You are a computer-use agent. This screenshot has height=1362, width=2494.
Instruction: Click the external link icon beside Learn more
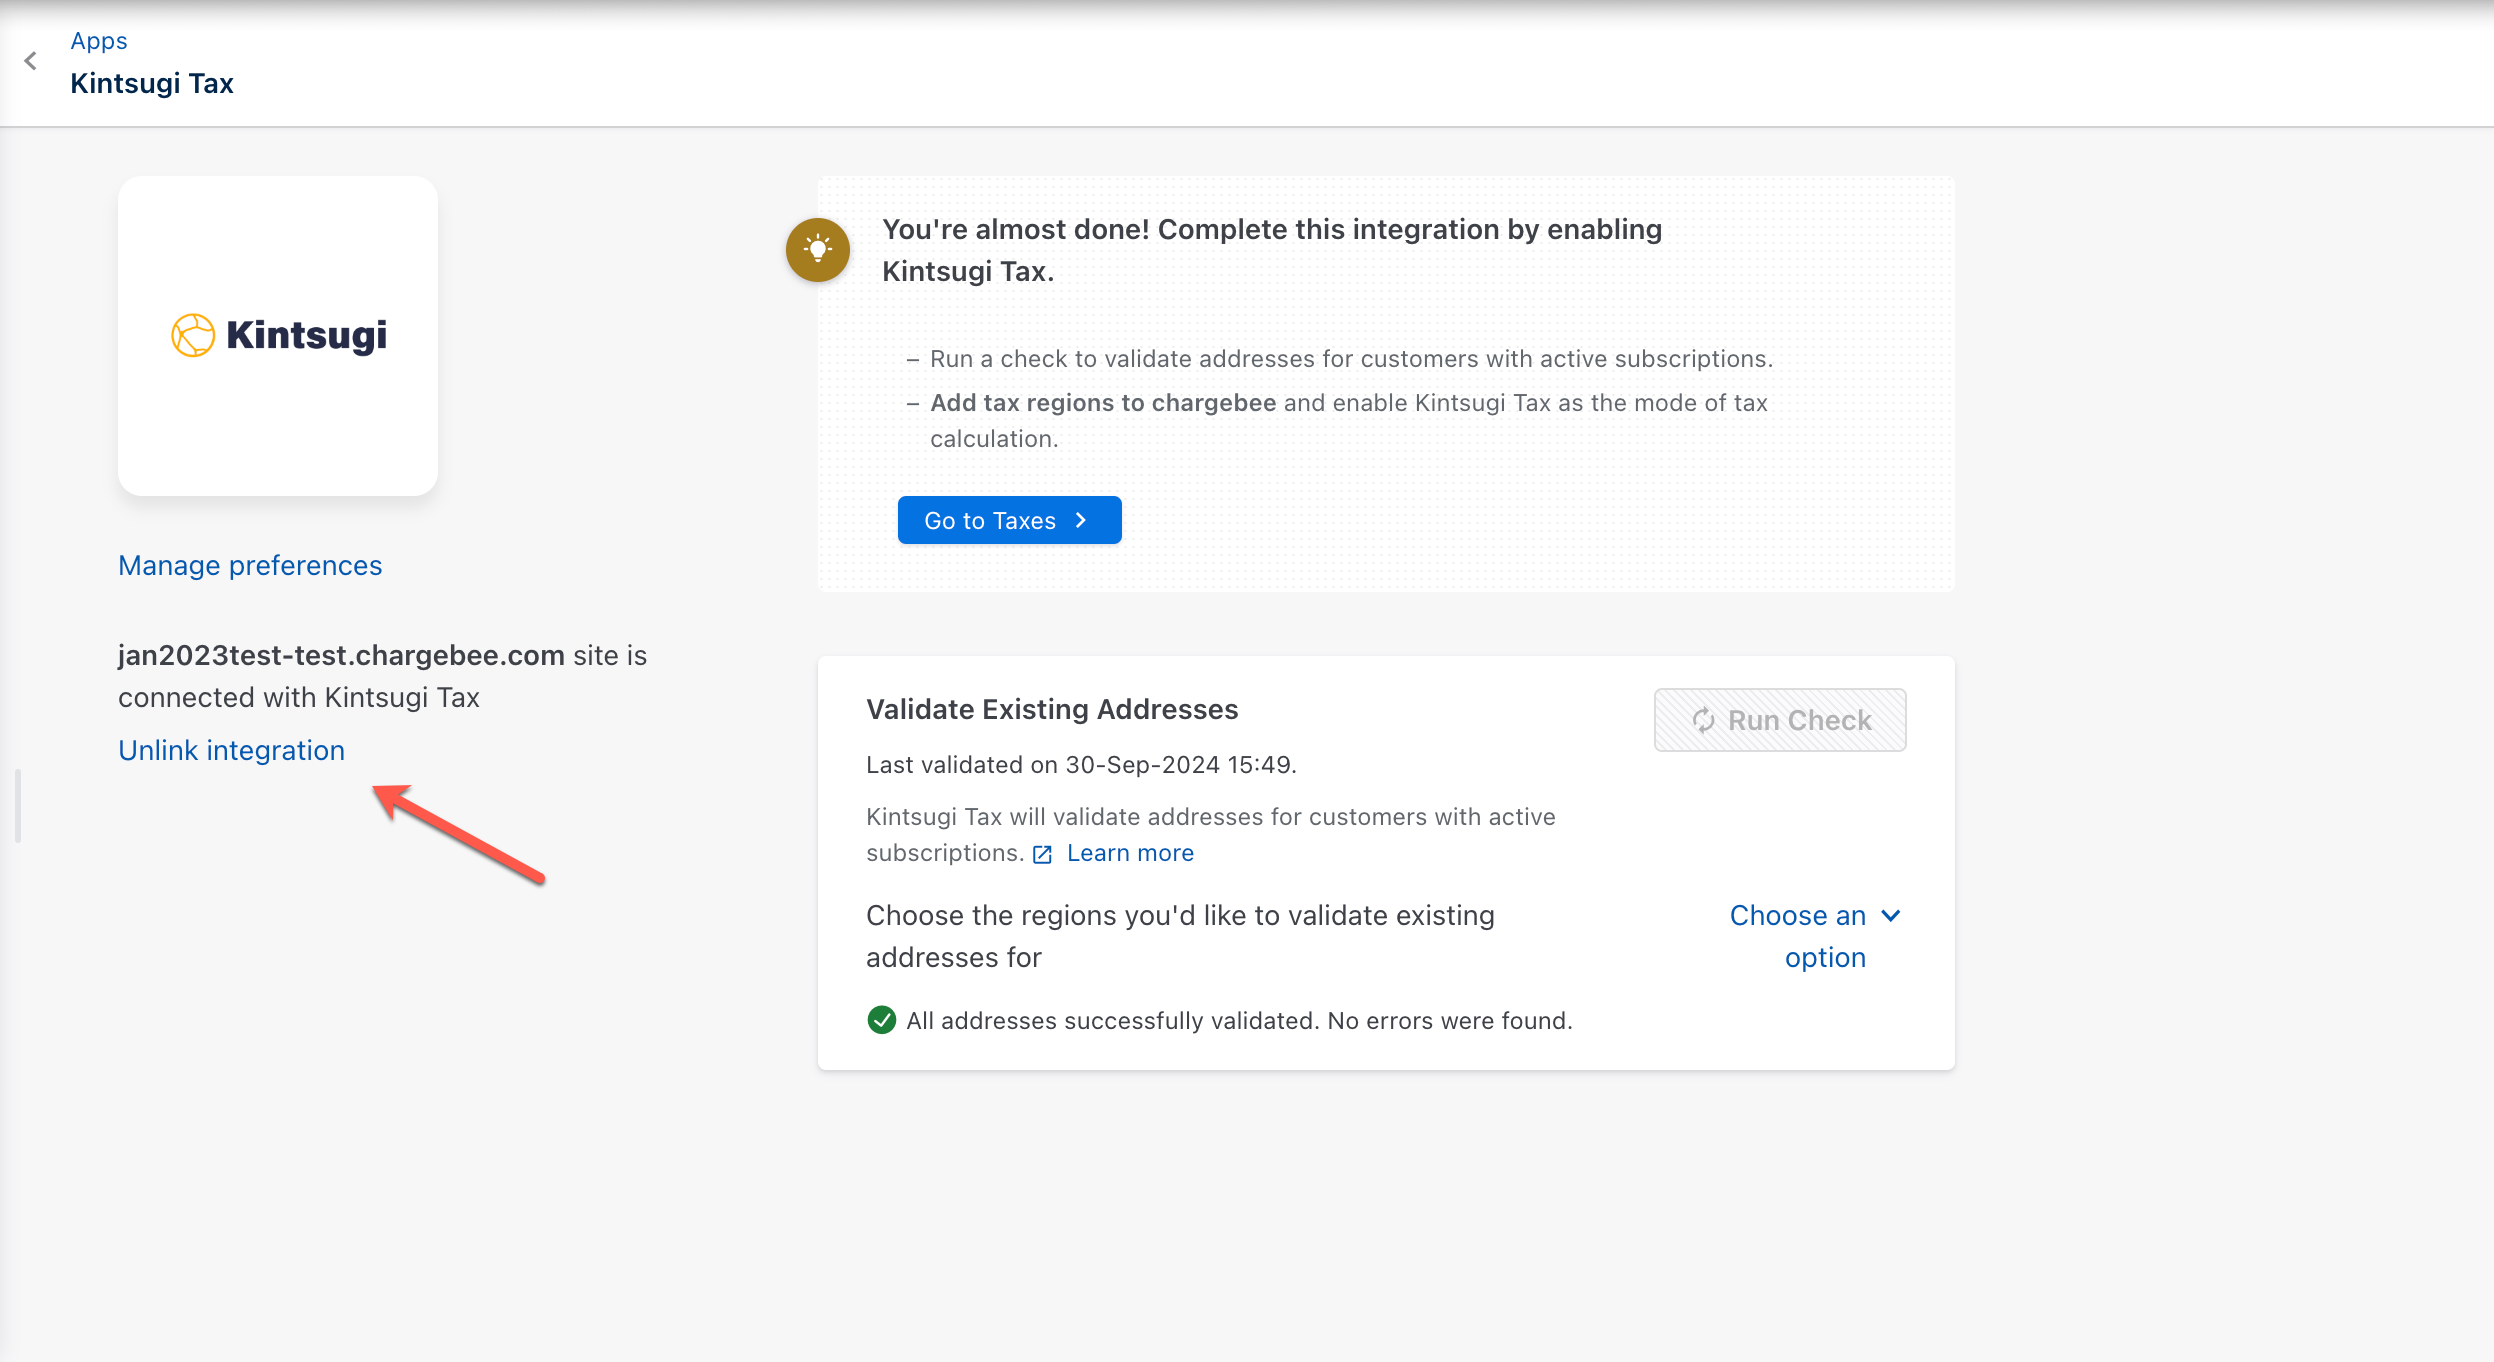coord(1042,854)
